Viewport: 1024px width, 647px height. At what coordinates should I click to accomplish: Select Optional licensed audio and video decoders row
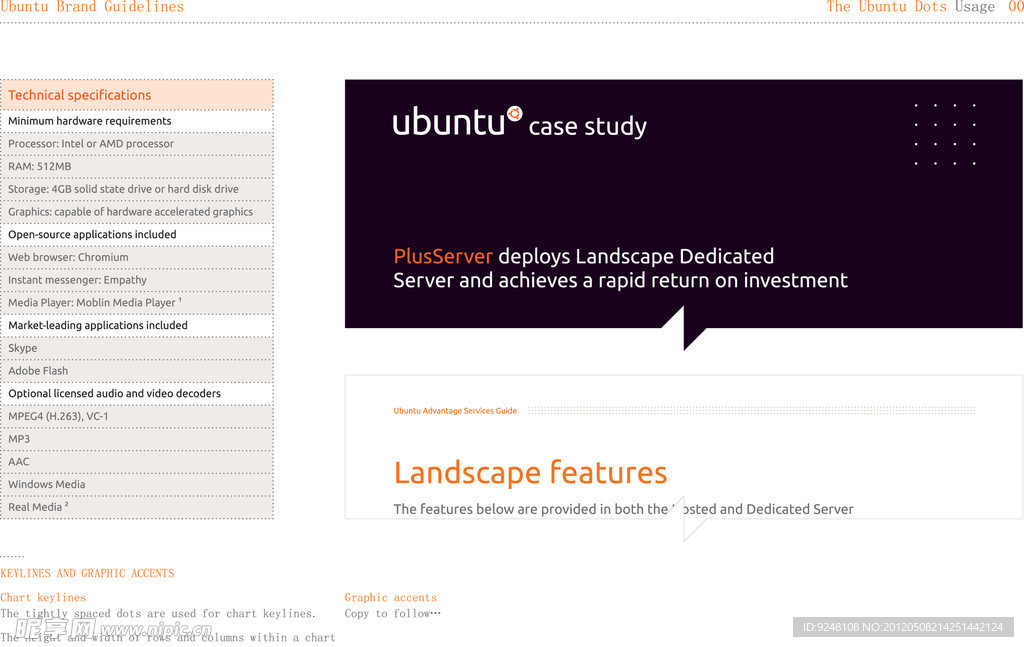coord(137,394)
